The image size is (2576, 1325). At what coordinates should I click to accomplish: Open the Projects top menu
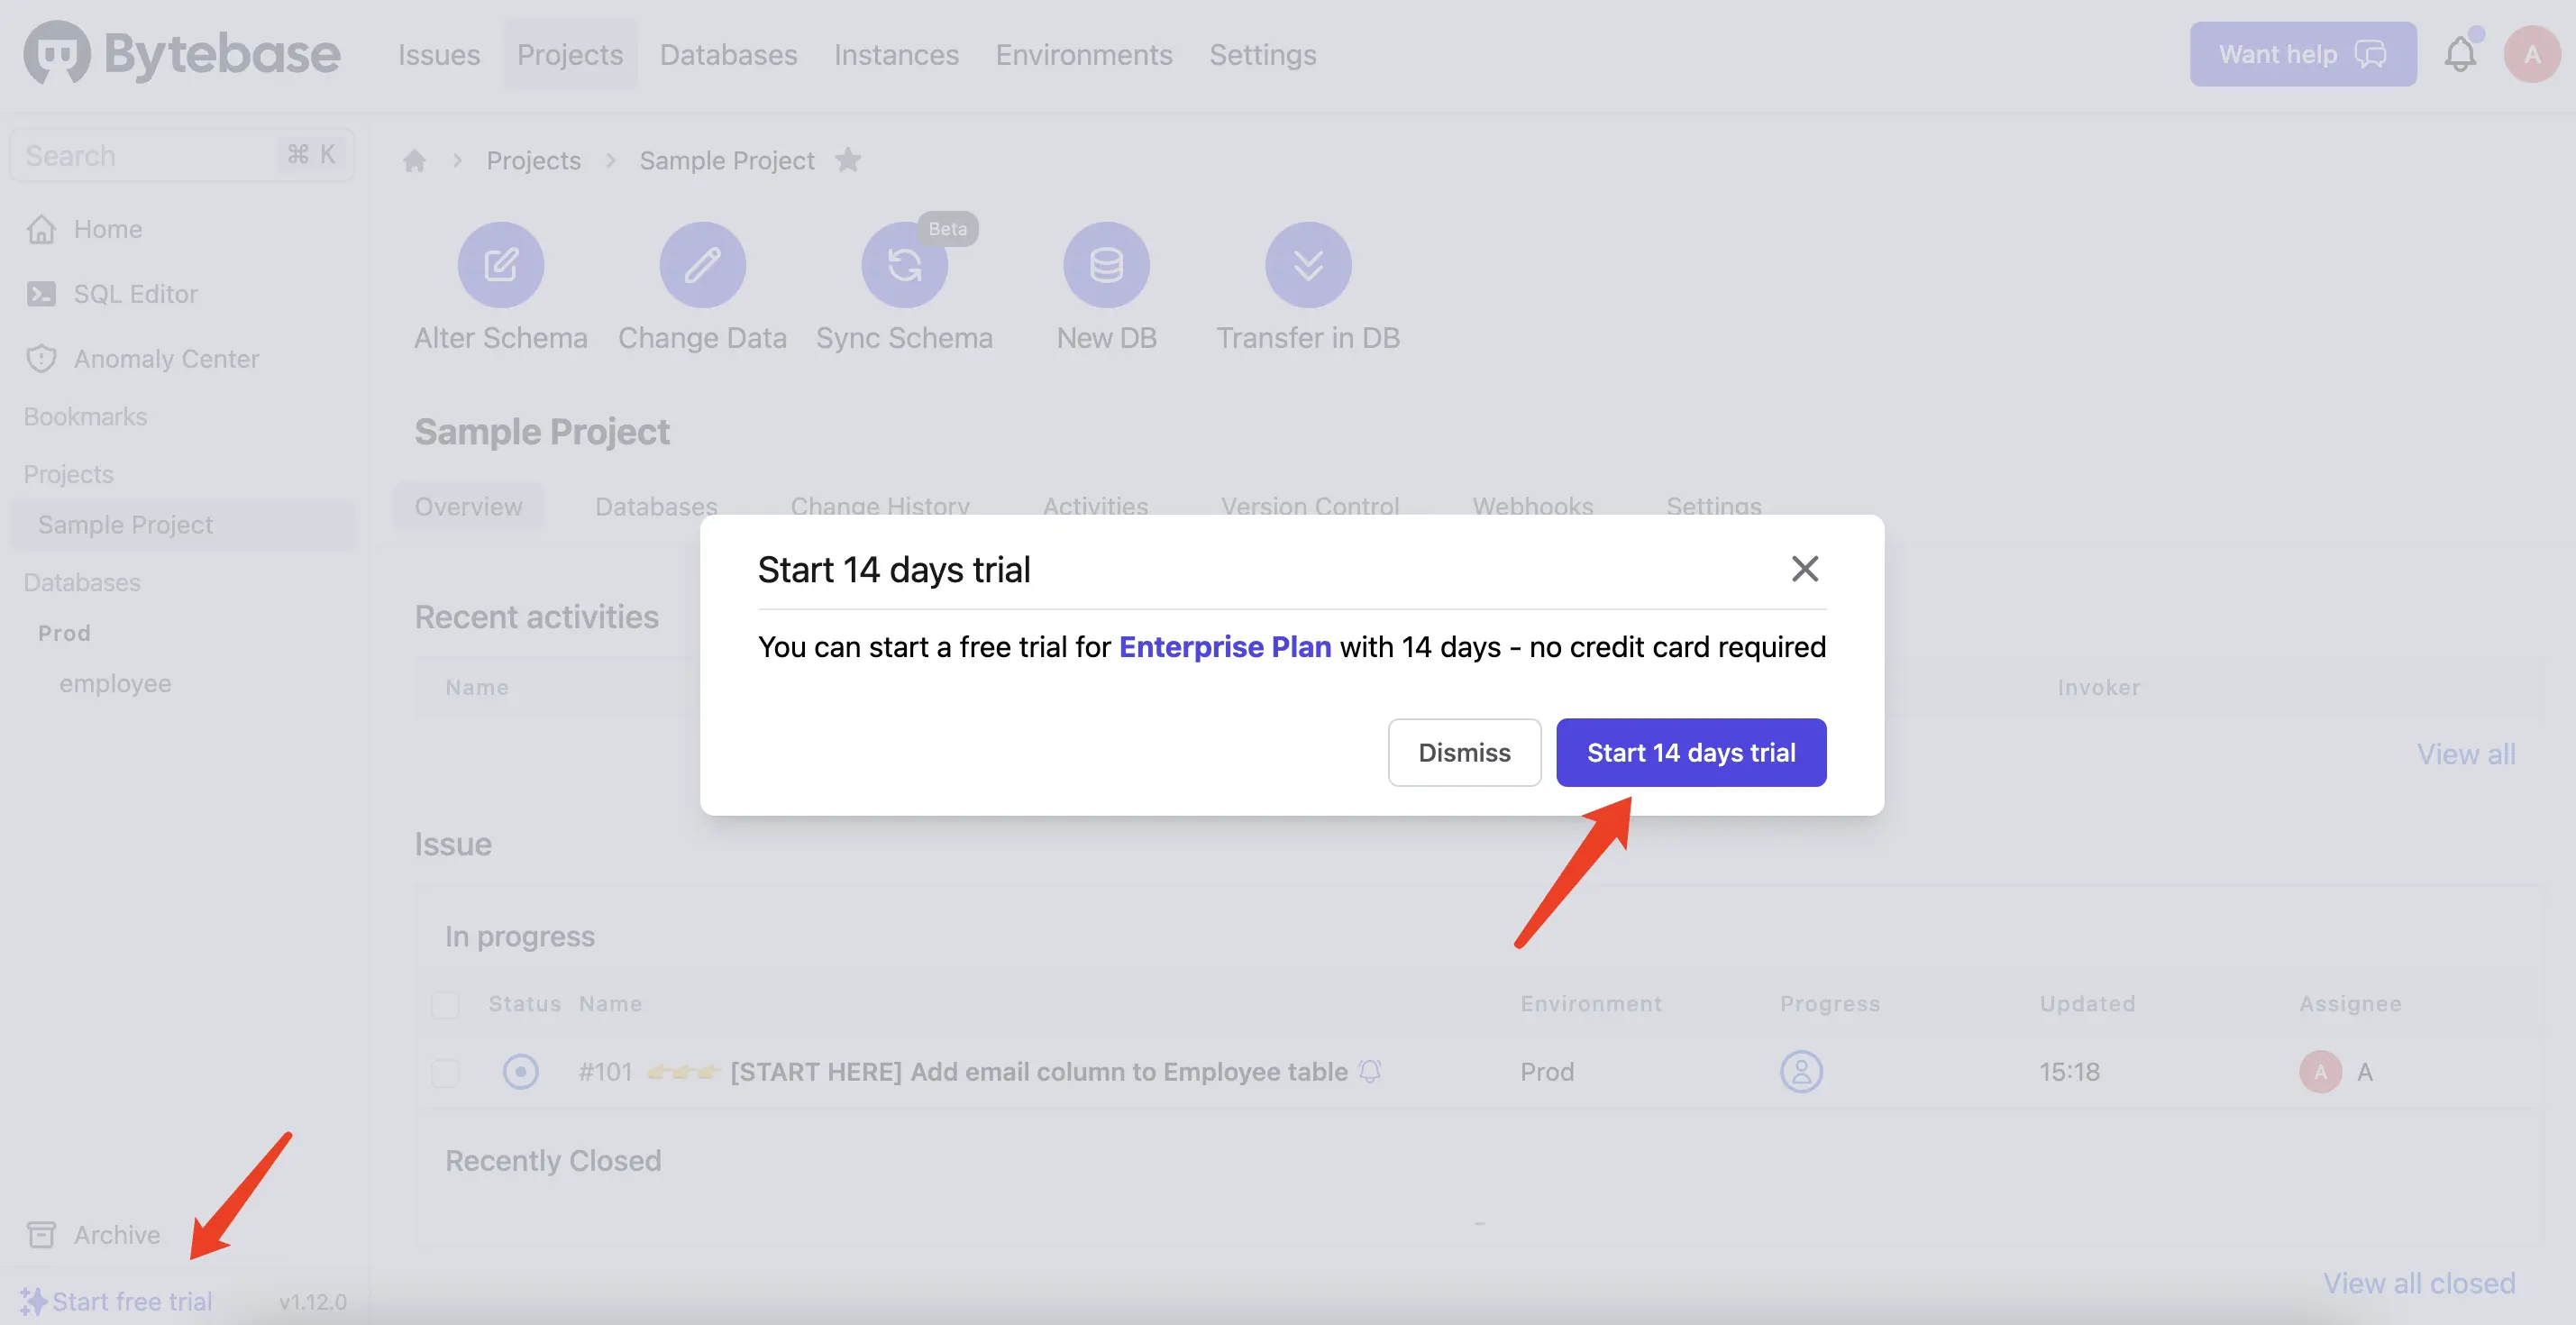tap(570, 54)
